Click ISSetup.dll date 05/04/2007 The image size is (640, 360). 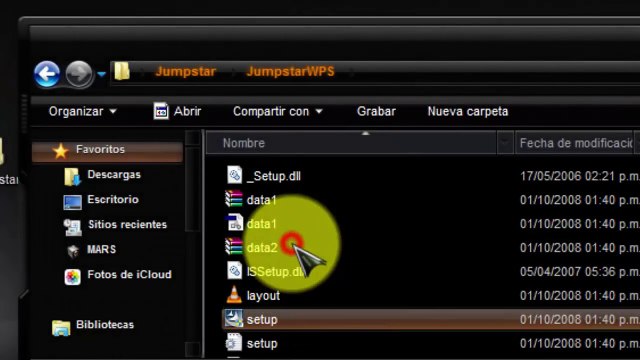coord(580,272)
